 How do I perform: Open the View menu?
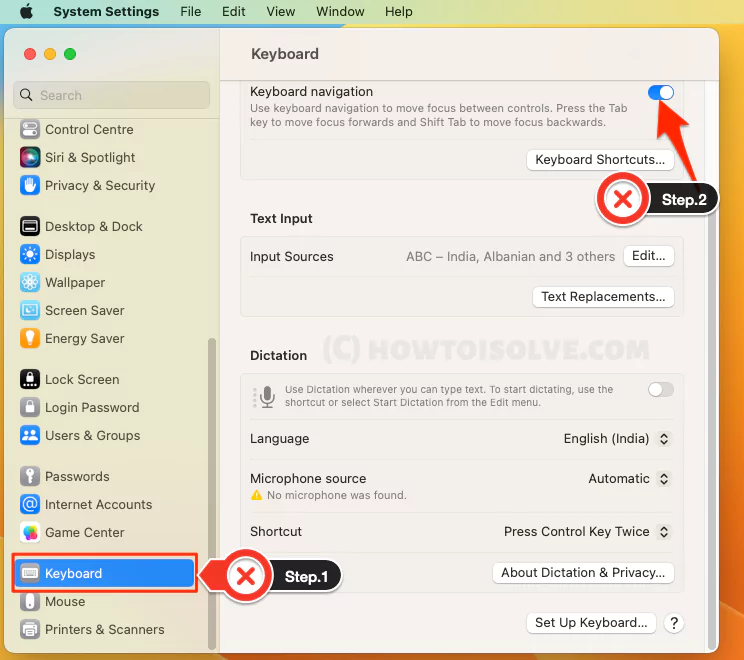coord(280,11)
